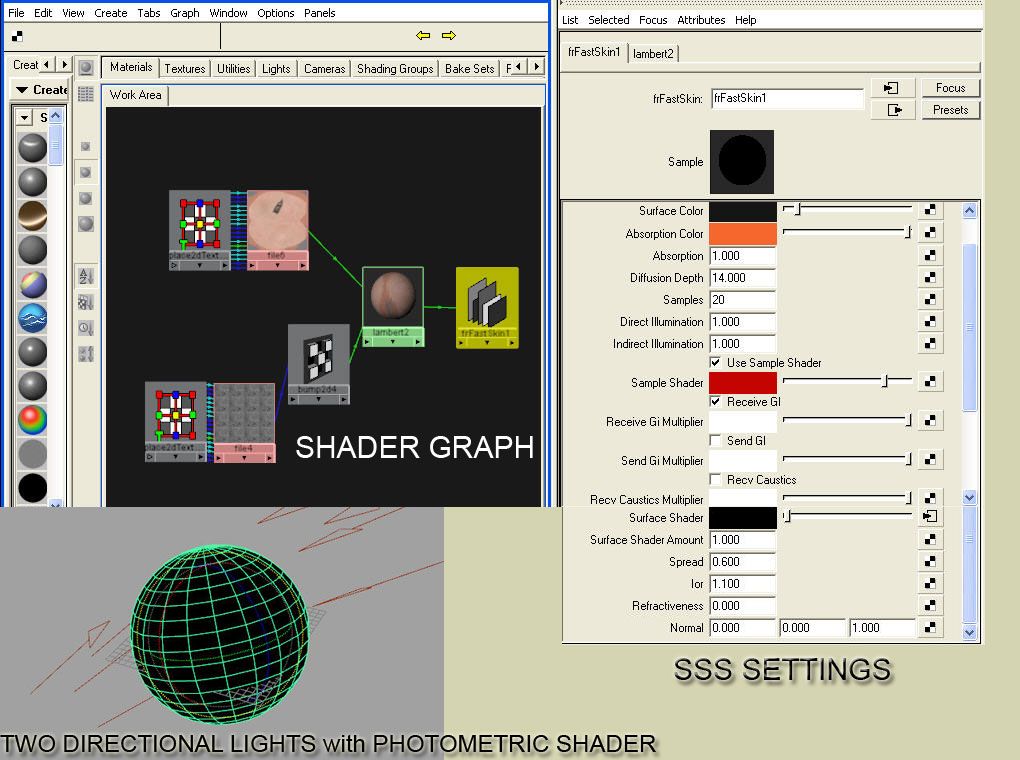1020x760 pixels.
Task: Click the frFastSkin name input field
Action: [x=787, y=98]
